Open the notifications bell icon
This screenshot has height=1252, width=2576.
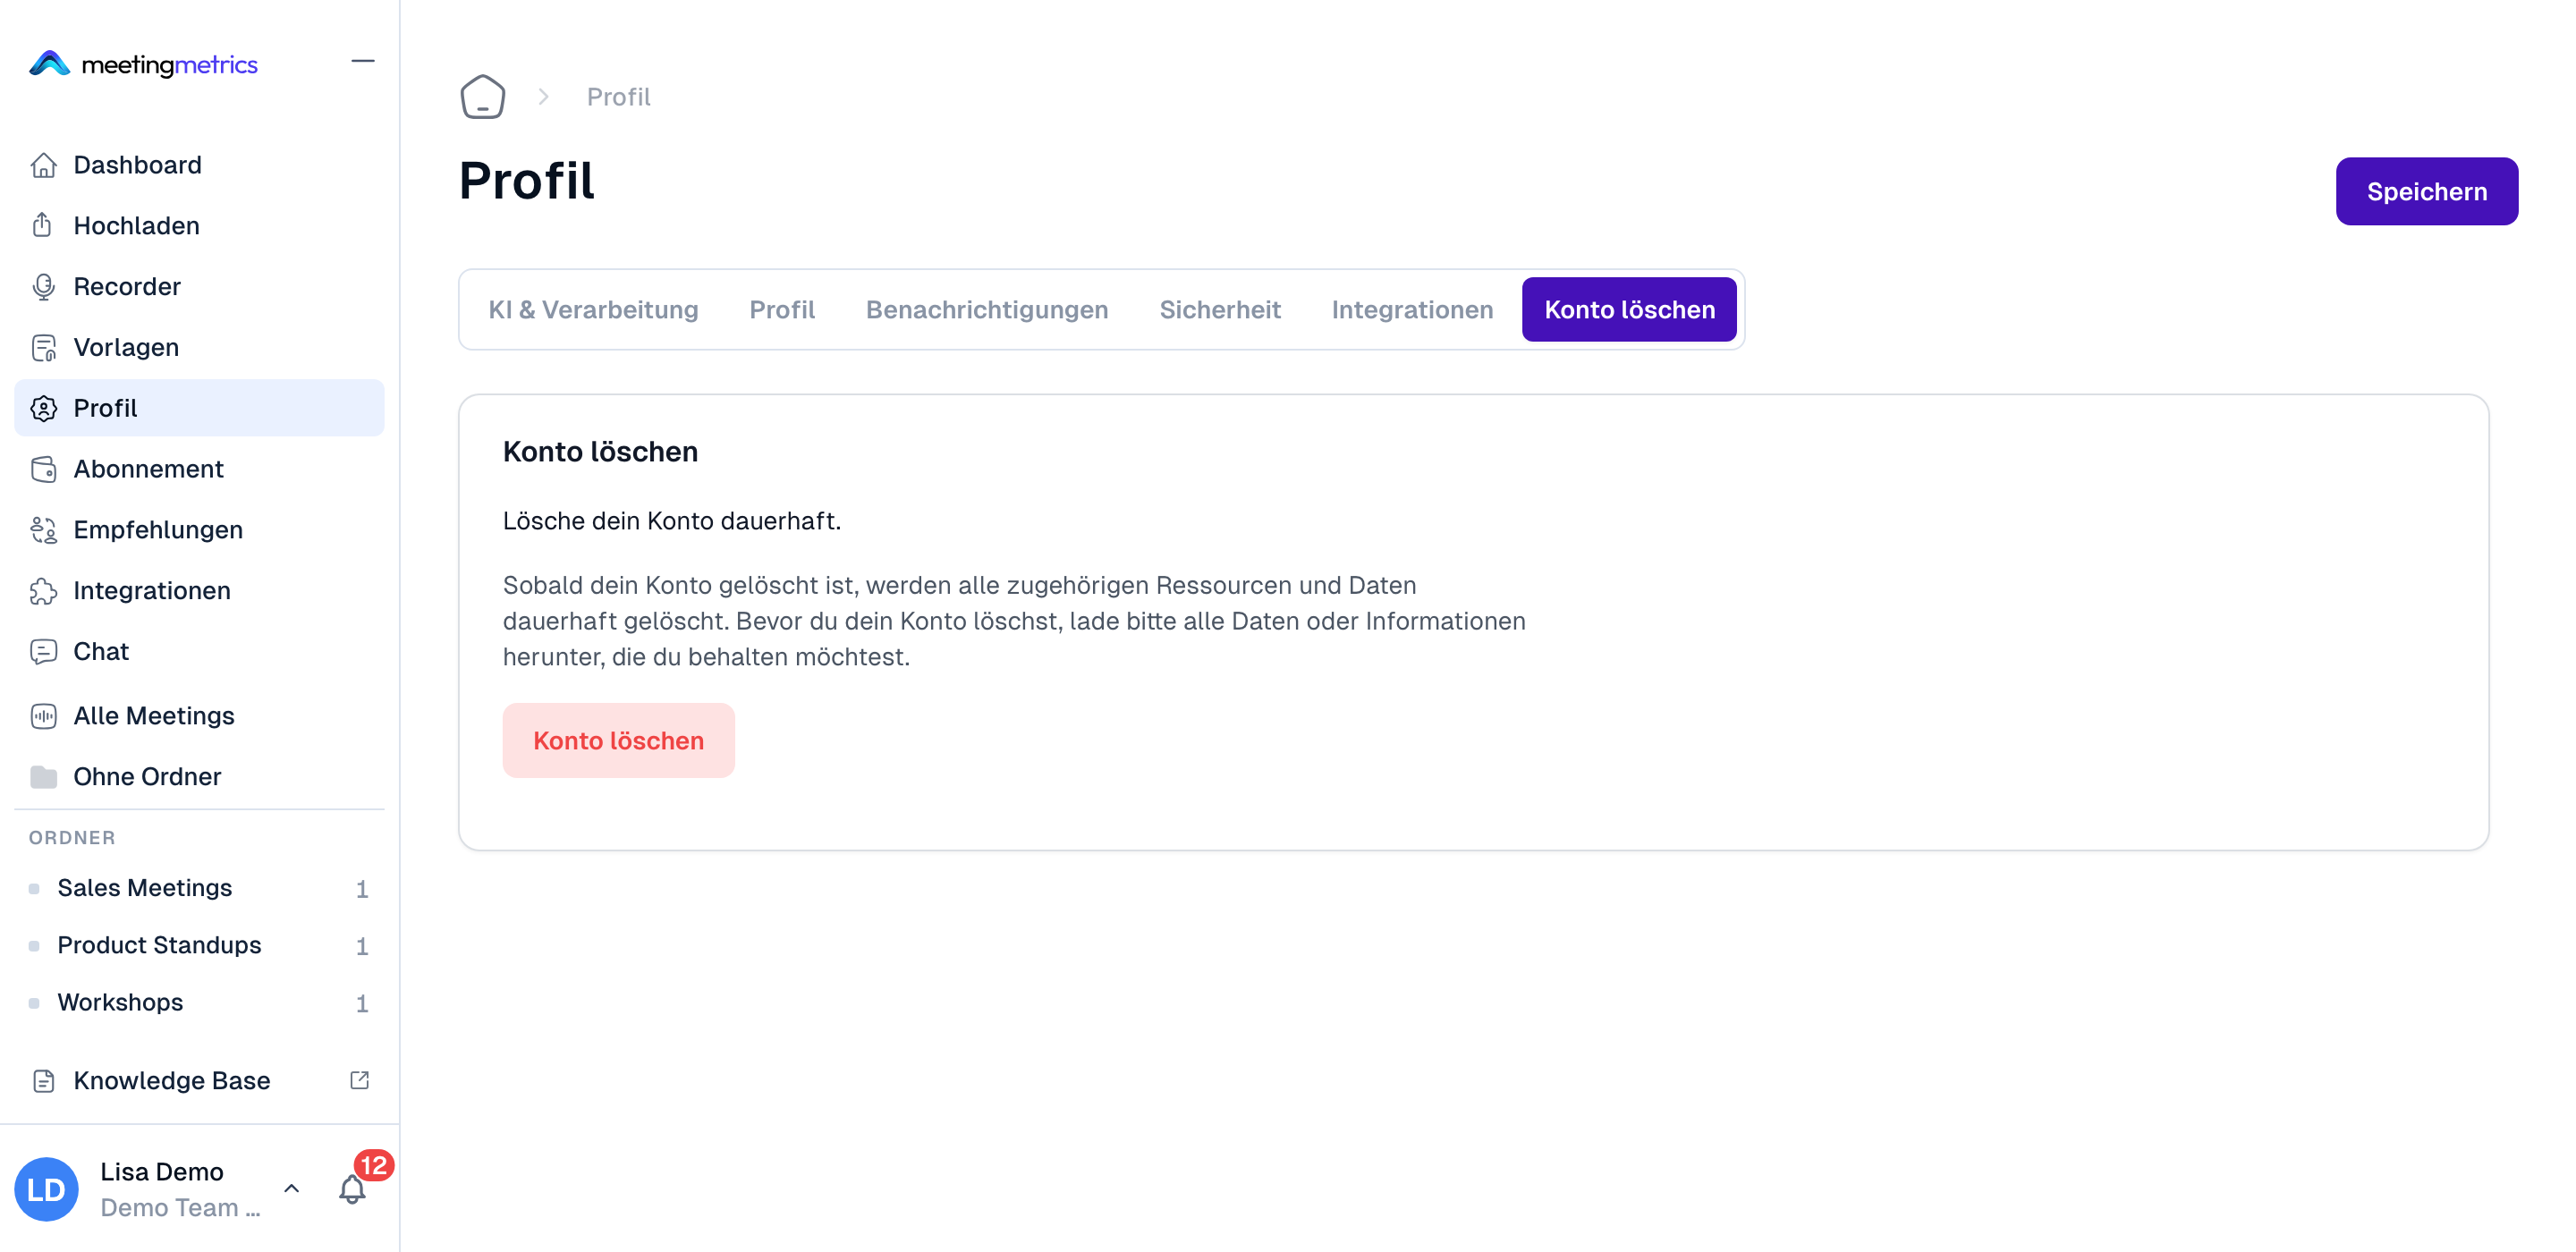tap(352, 1190)
